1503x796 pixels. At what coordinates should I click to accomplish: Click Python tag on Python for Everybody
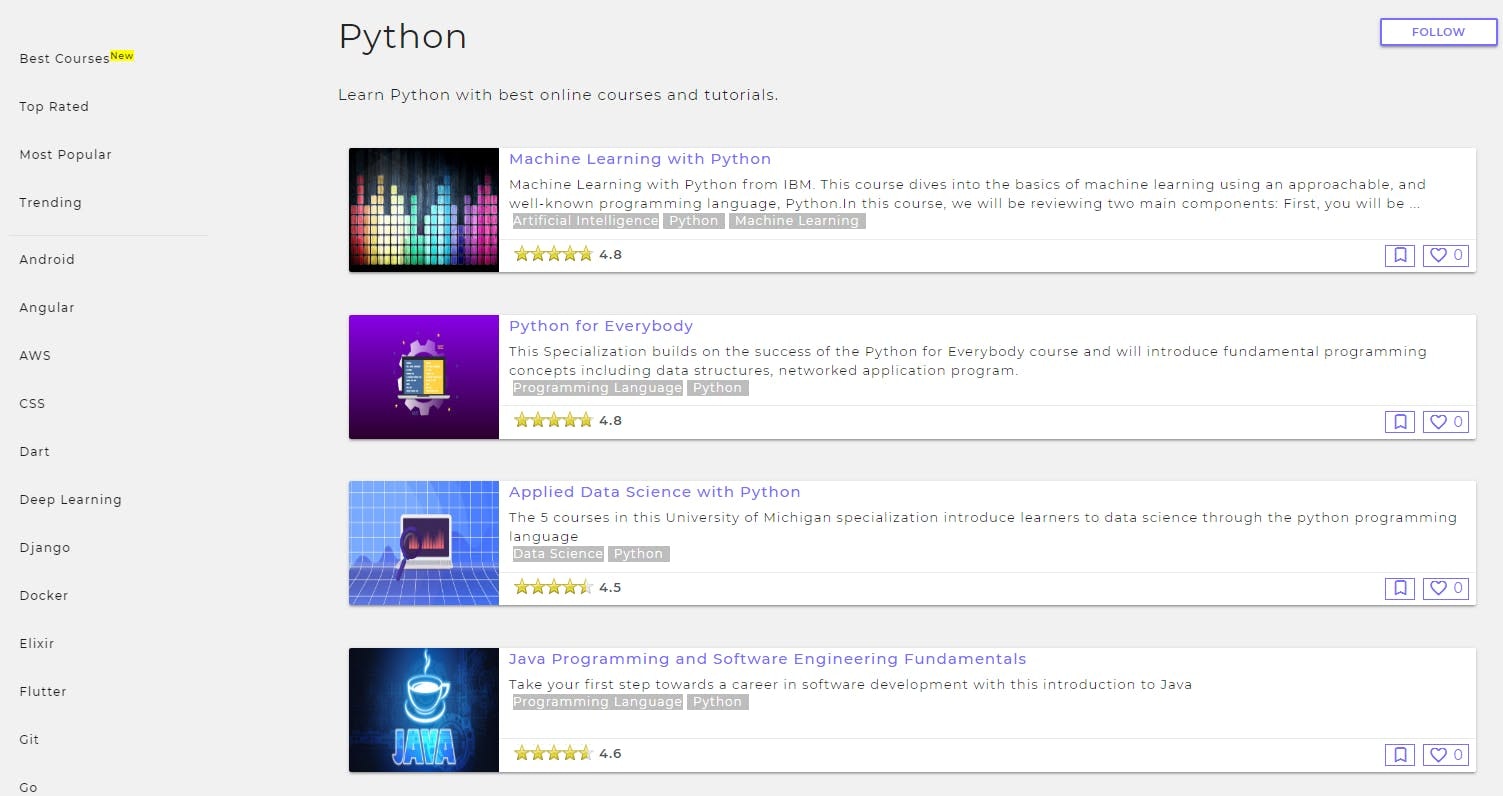pyautogui.click(x=718, y=388)
